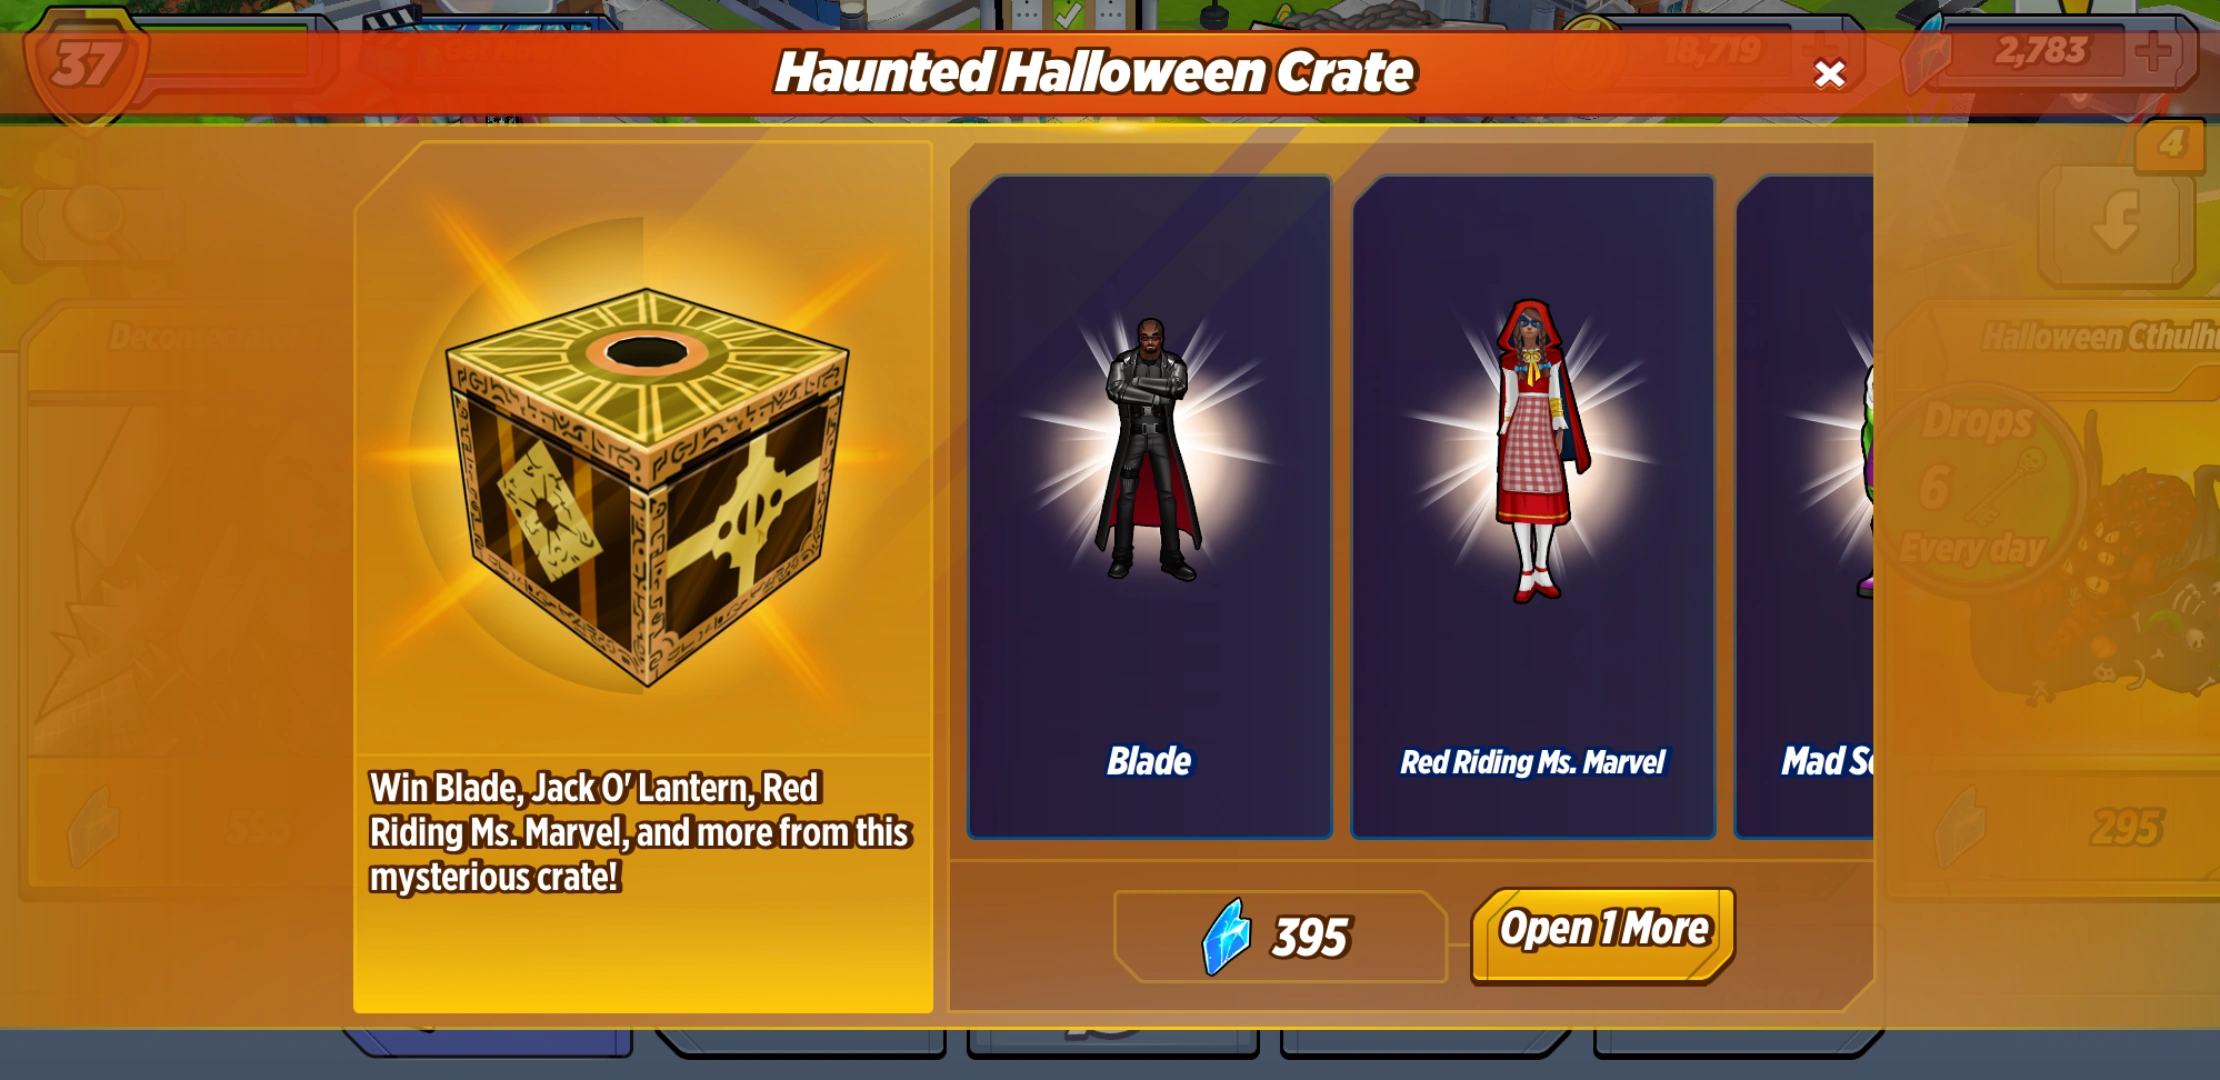Tap the Red Riding Ms. Marvel figure
2220x1080 pixels.
1540,450
